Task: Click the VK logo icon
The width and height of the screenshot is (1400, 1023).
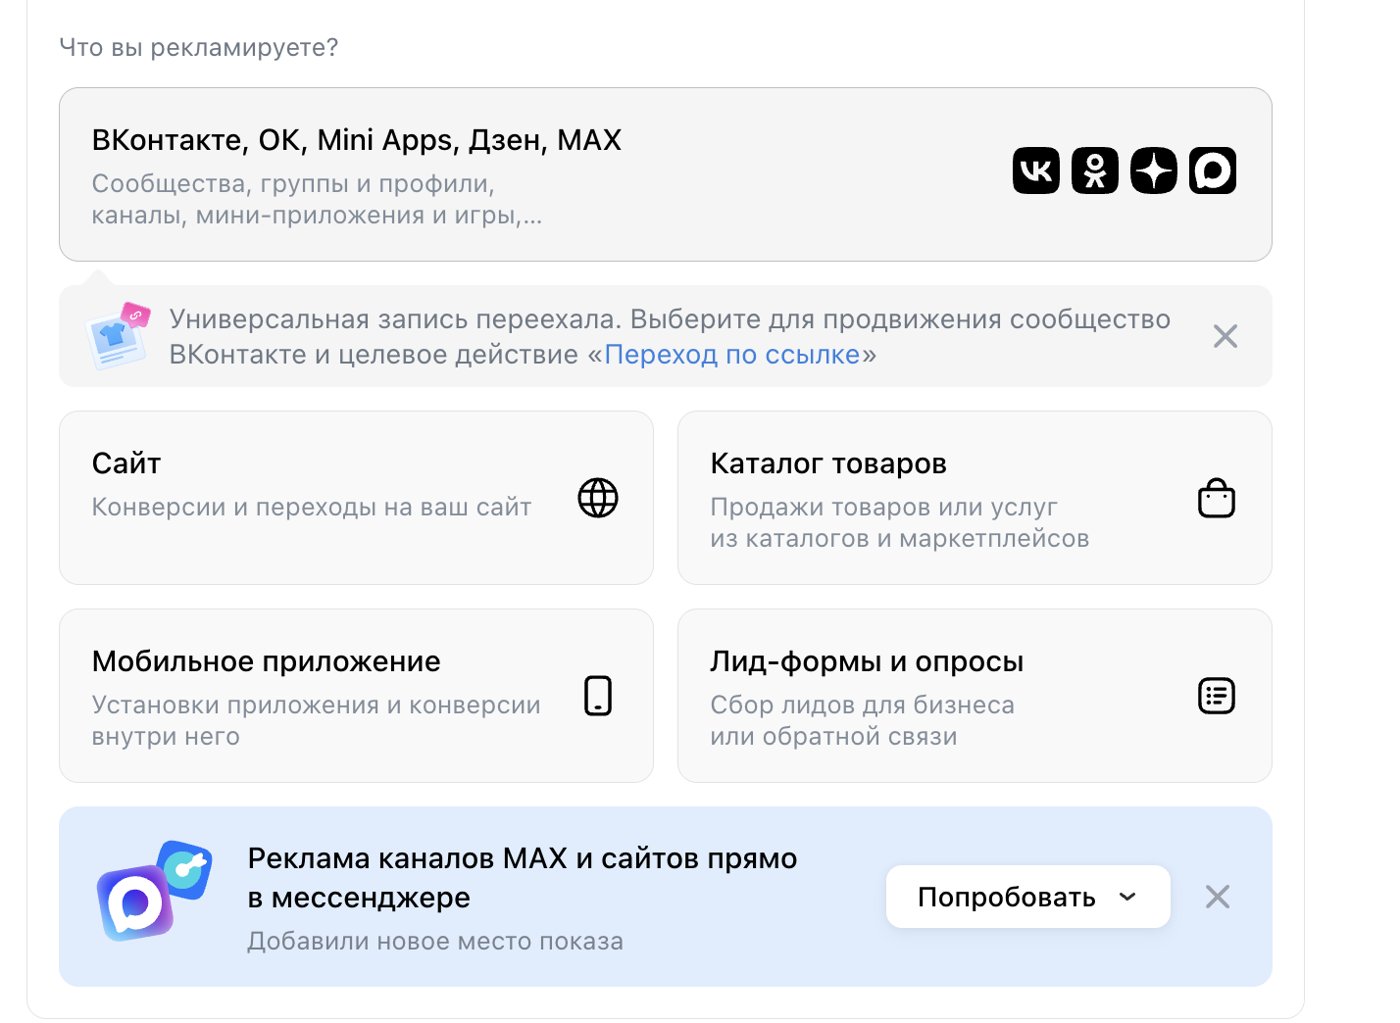Action: [1036, 170]
